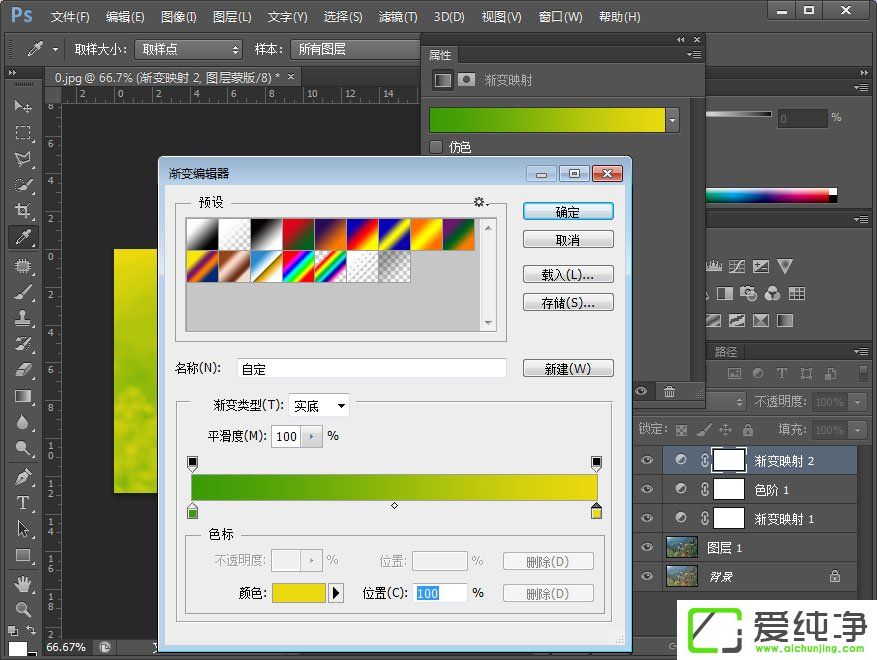The height and width of the screenshot is (660, 877).
Task: Click the 确定 button
Action: (x=568, y=212)
